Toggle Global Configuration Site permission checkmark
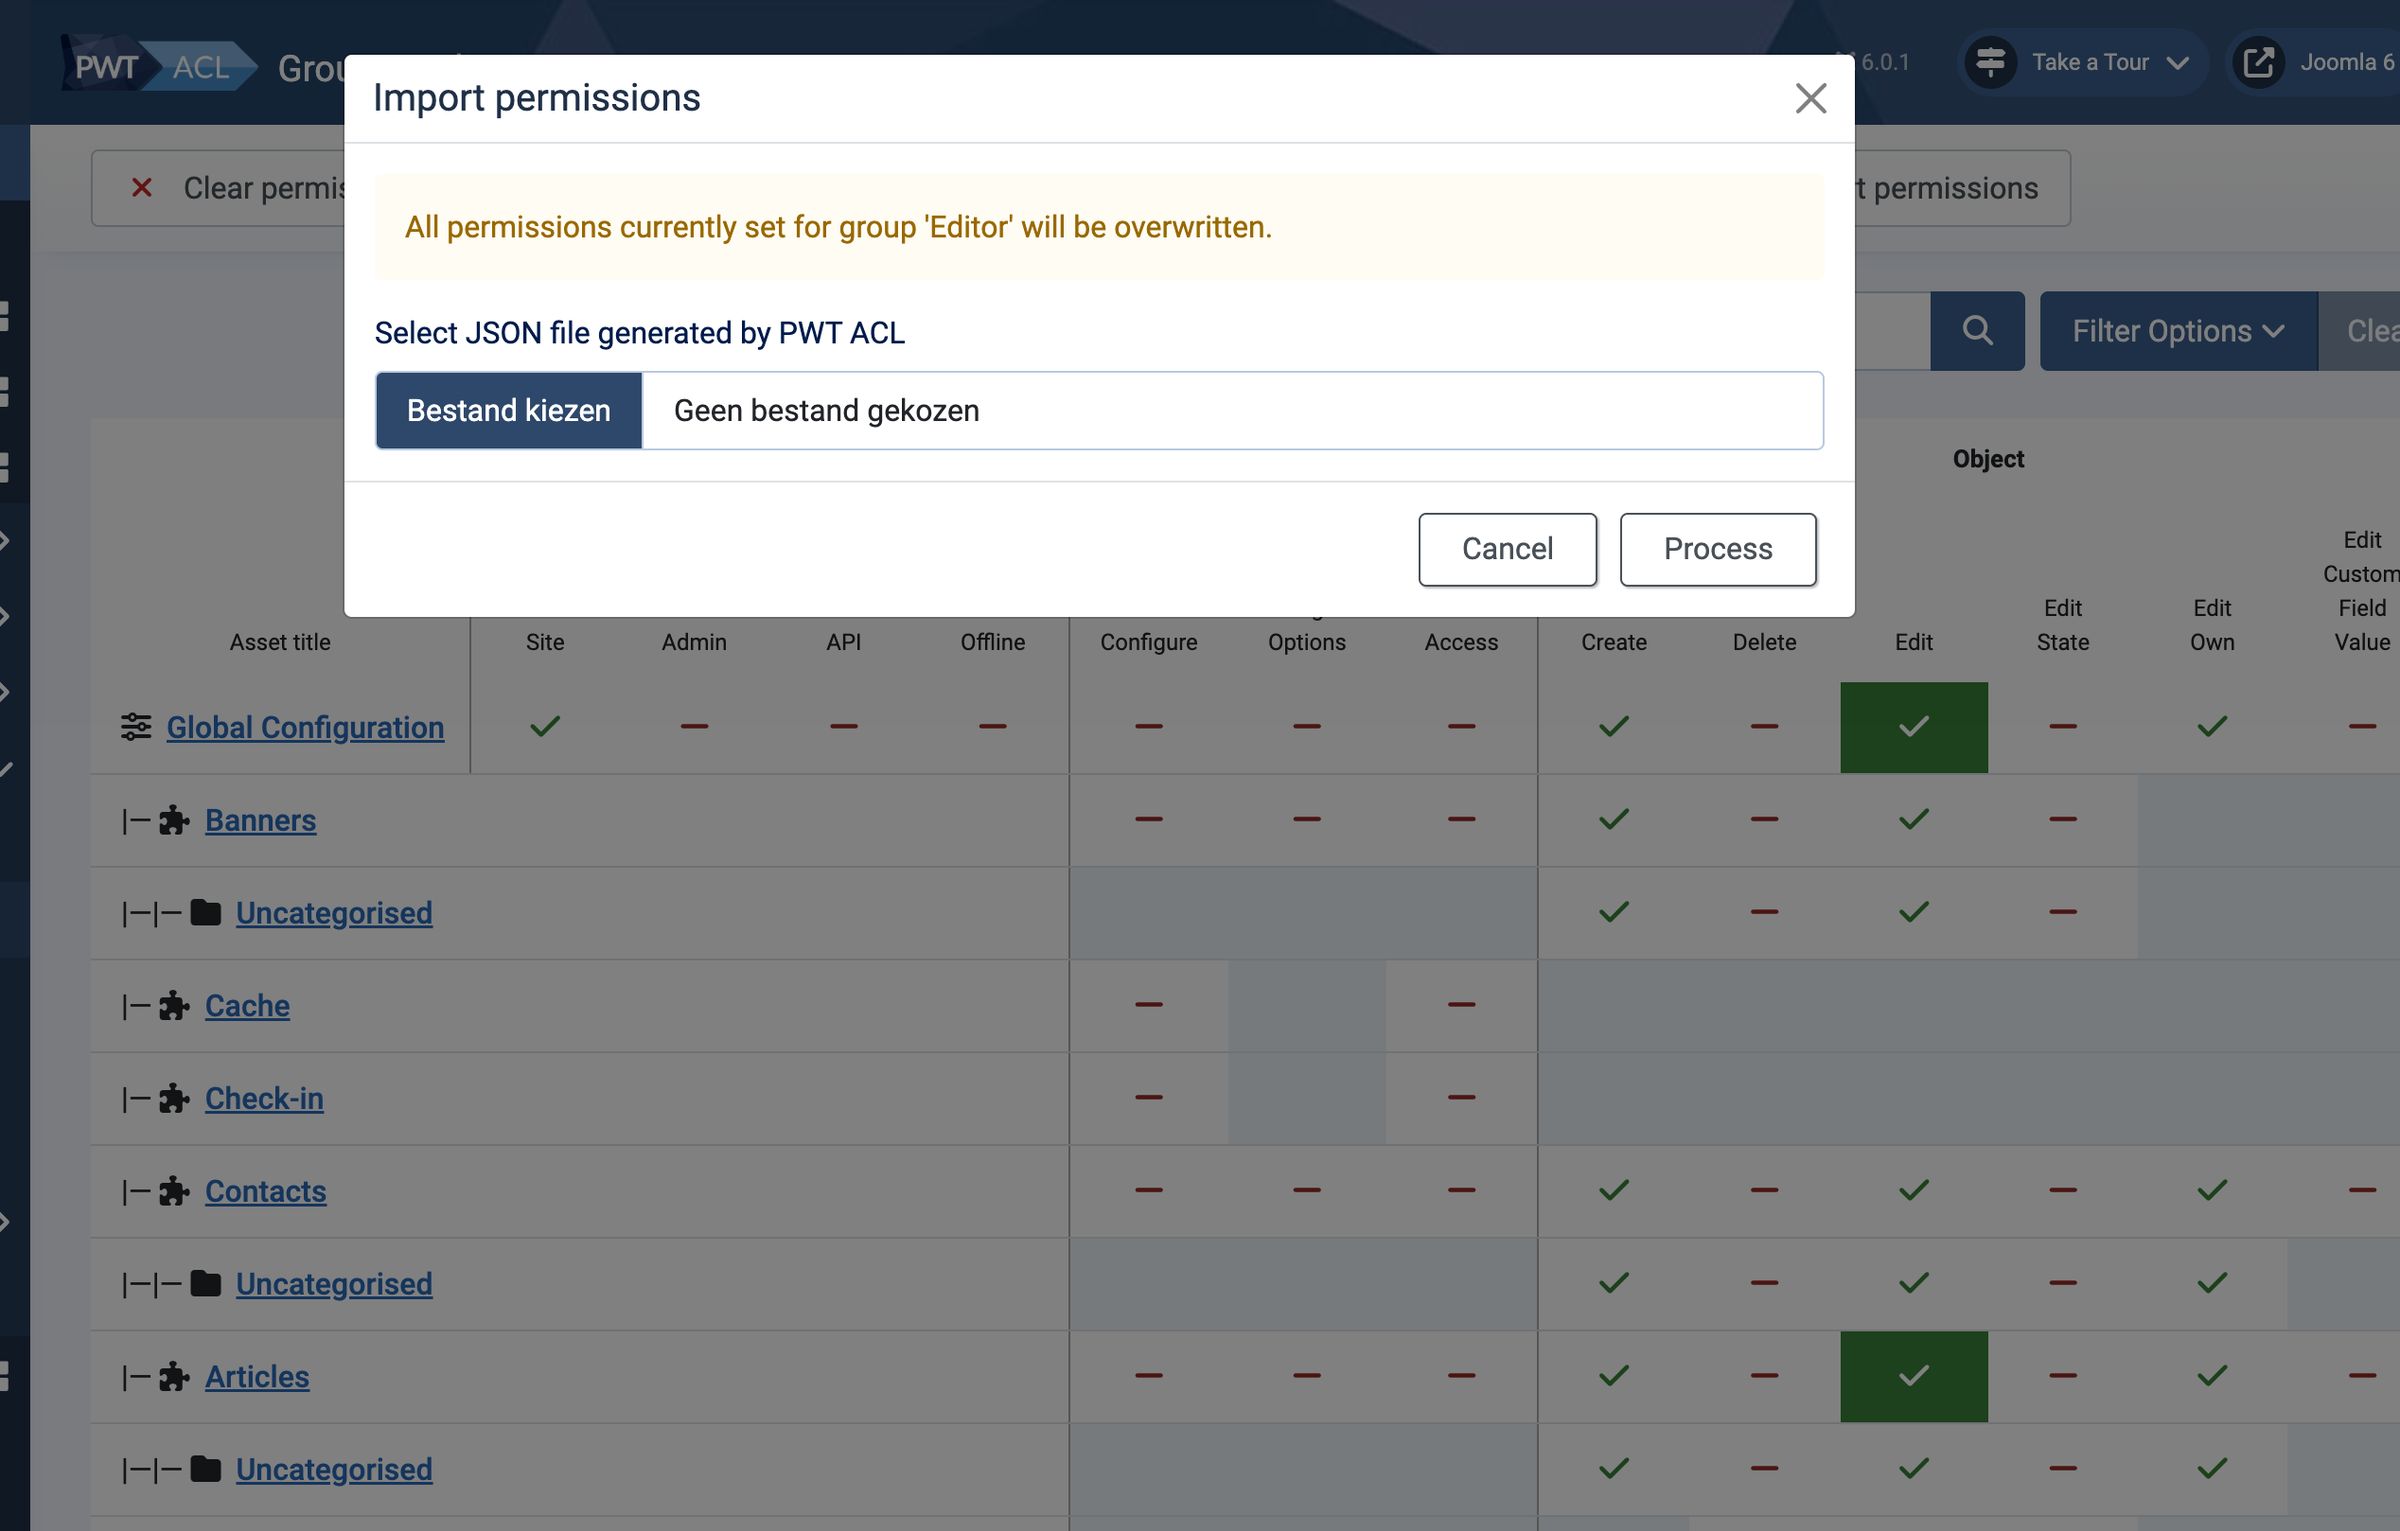This screenshot has height=1531, width=2400. click(545, 726)
